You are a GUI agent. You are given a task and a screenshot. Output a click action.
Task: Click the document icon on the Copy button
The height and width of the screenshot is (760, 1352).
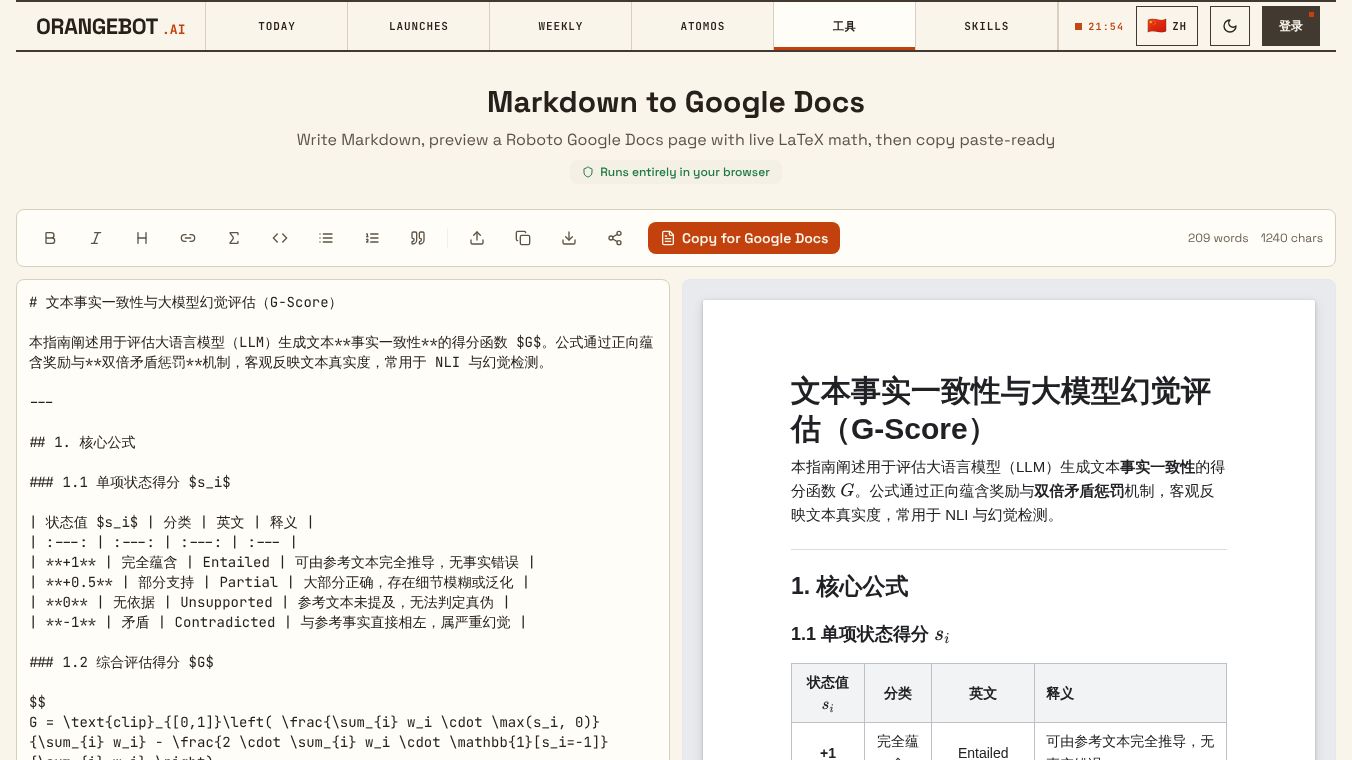(668, 238)
